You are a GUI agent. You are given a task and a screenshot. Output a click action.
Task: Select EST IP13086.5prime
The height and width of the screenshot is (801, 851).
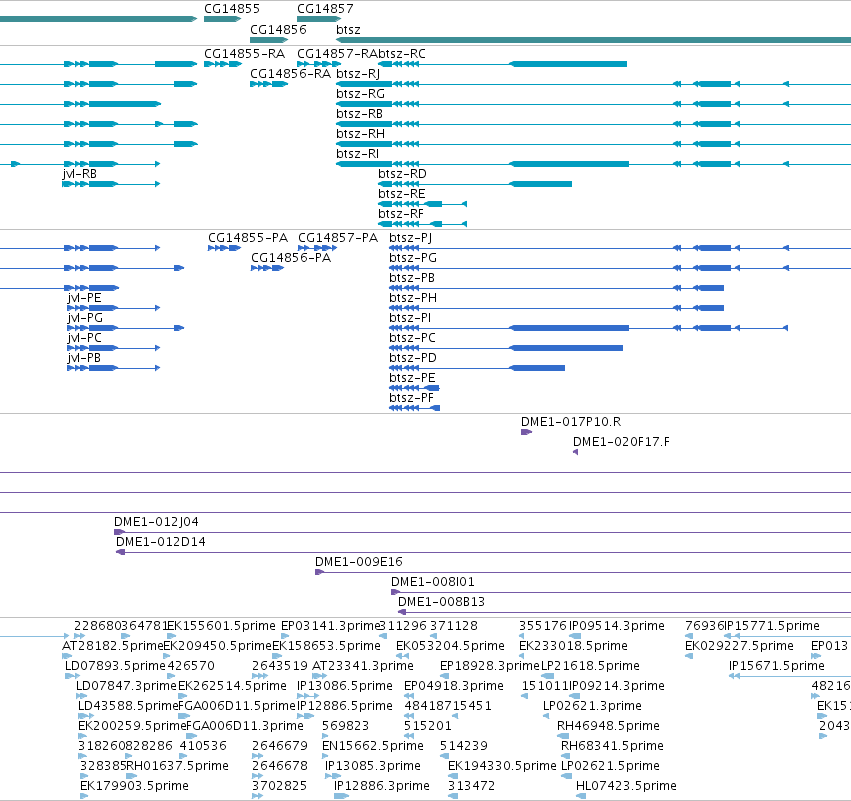345,686
